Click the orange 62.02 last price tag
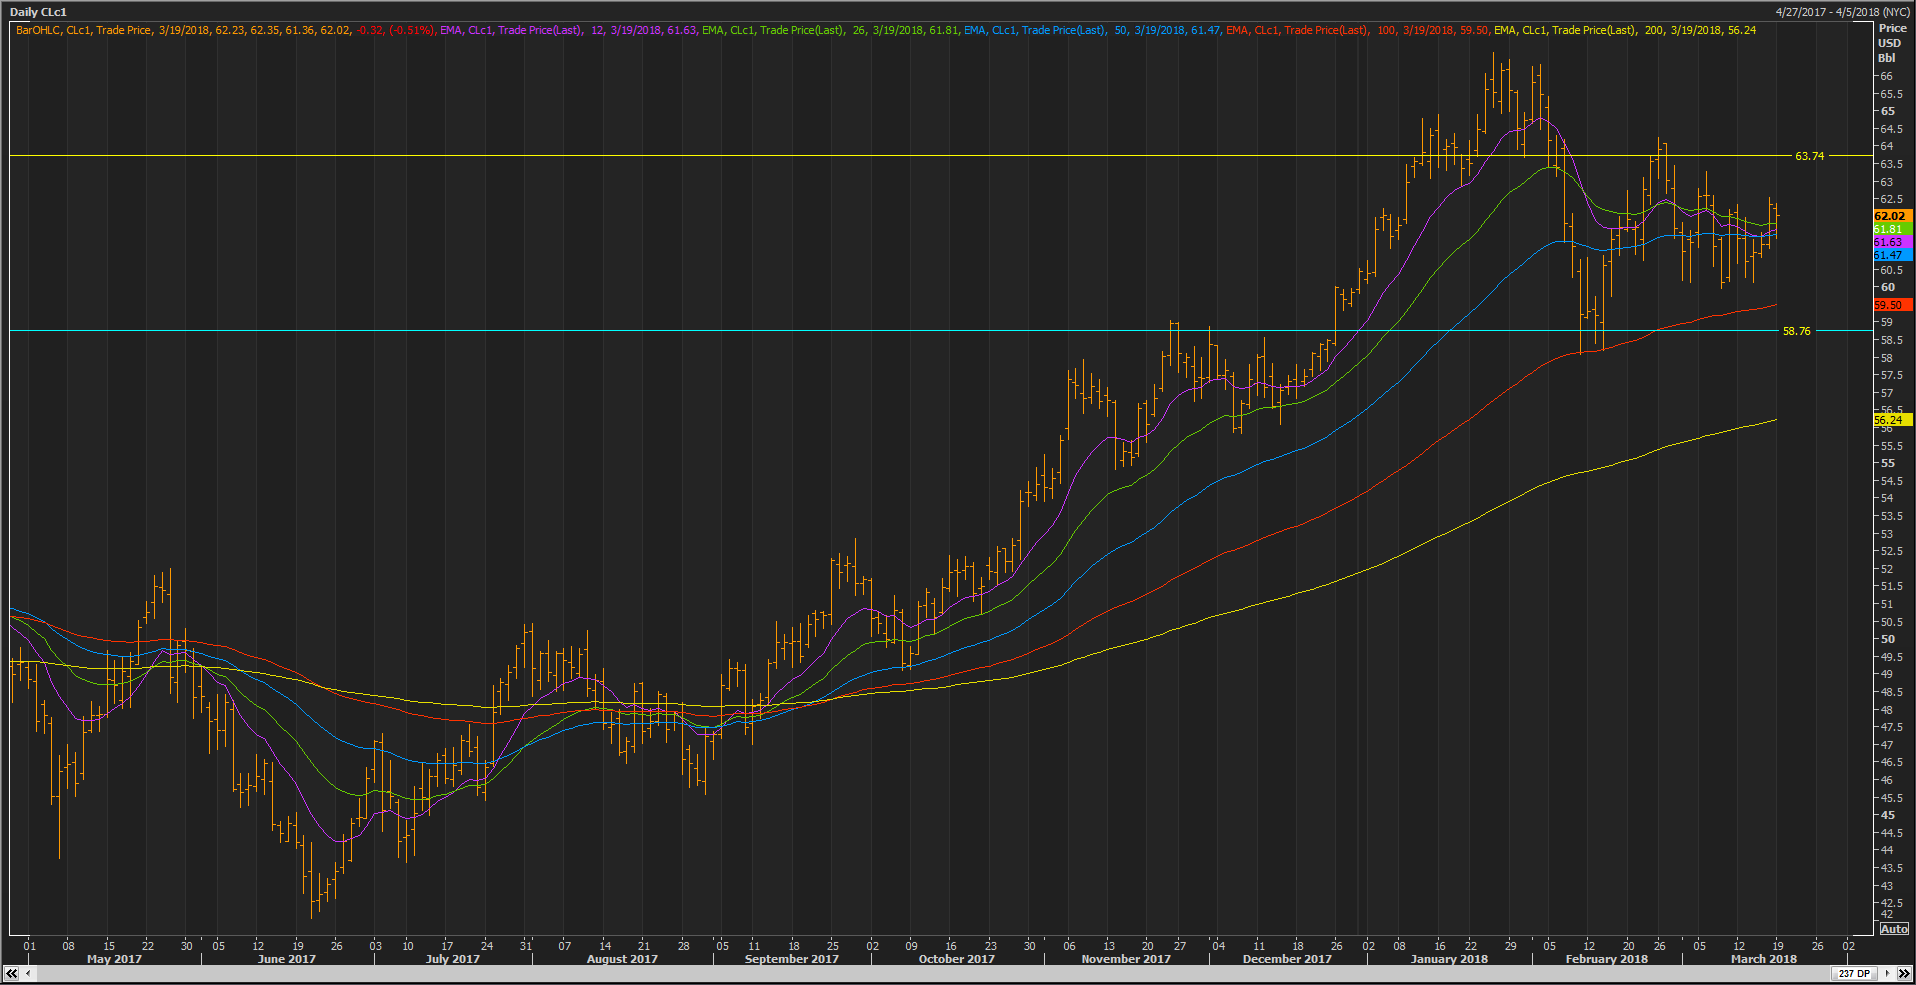 point(1892,216)
